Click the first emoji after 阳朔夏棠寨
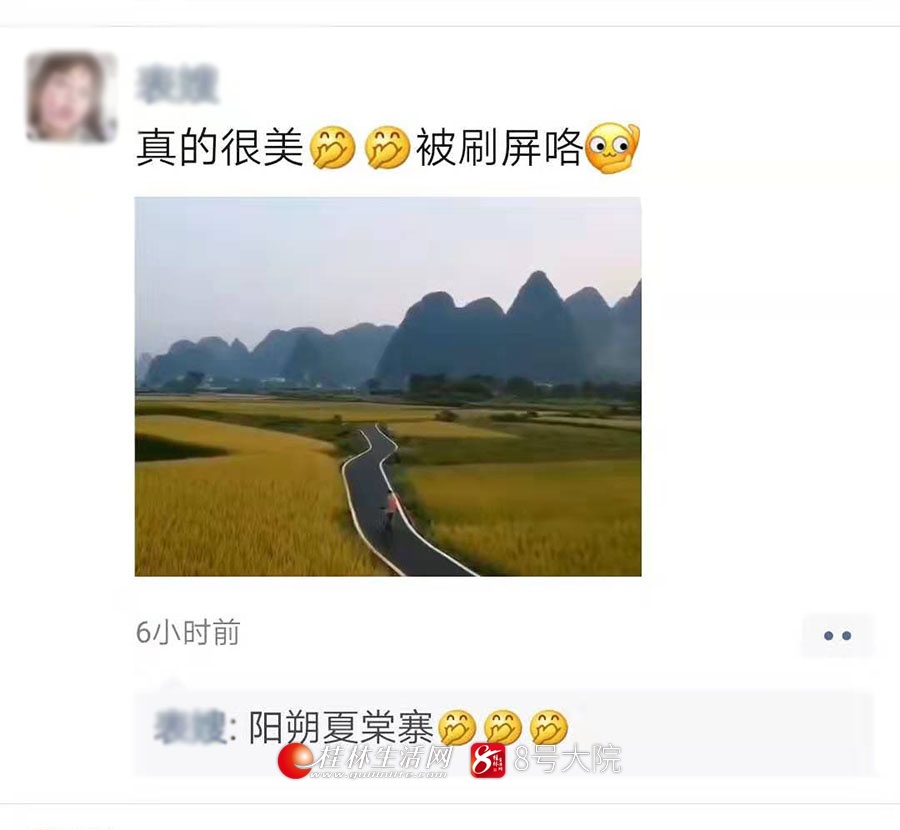 click(457, 728)
